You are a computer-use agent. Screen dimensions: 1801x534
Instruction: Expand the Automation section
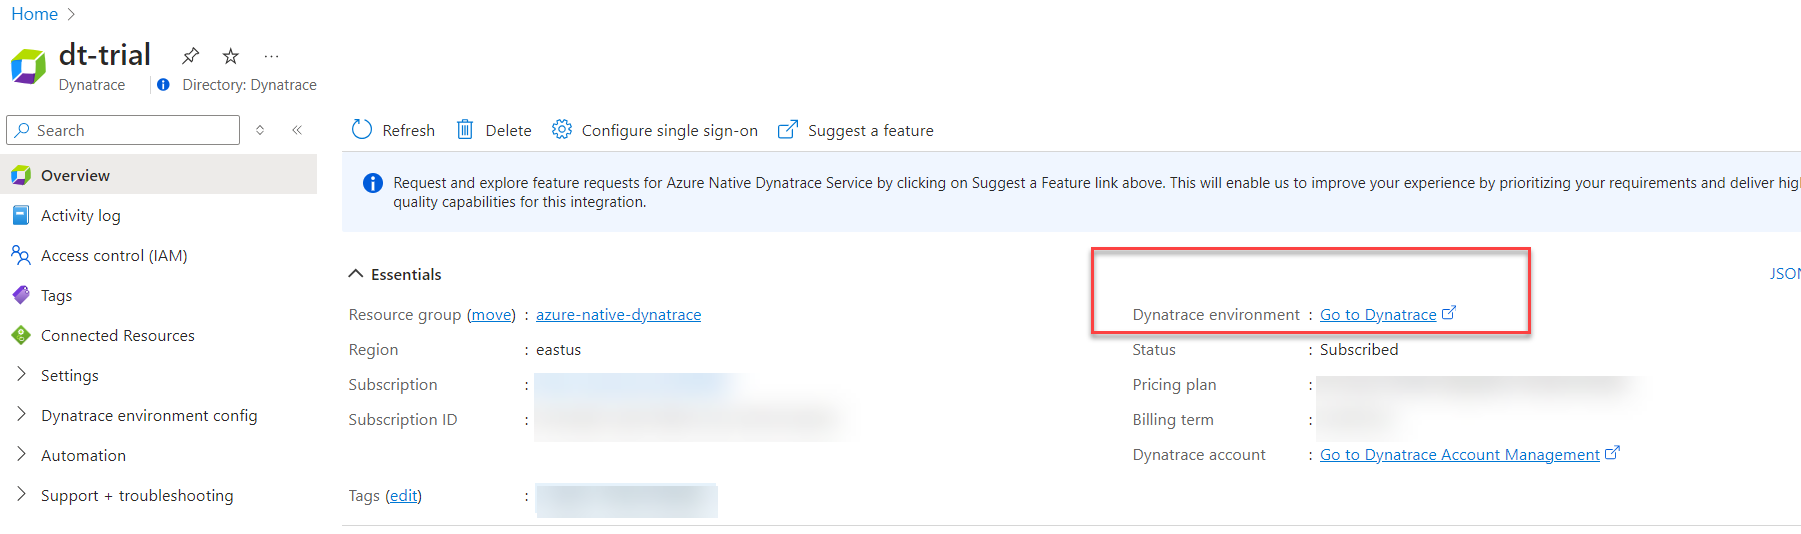point(21,454)
